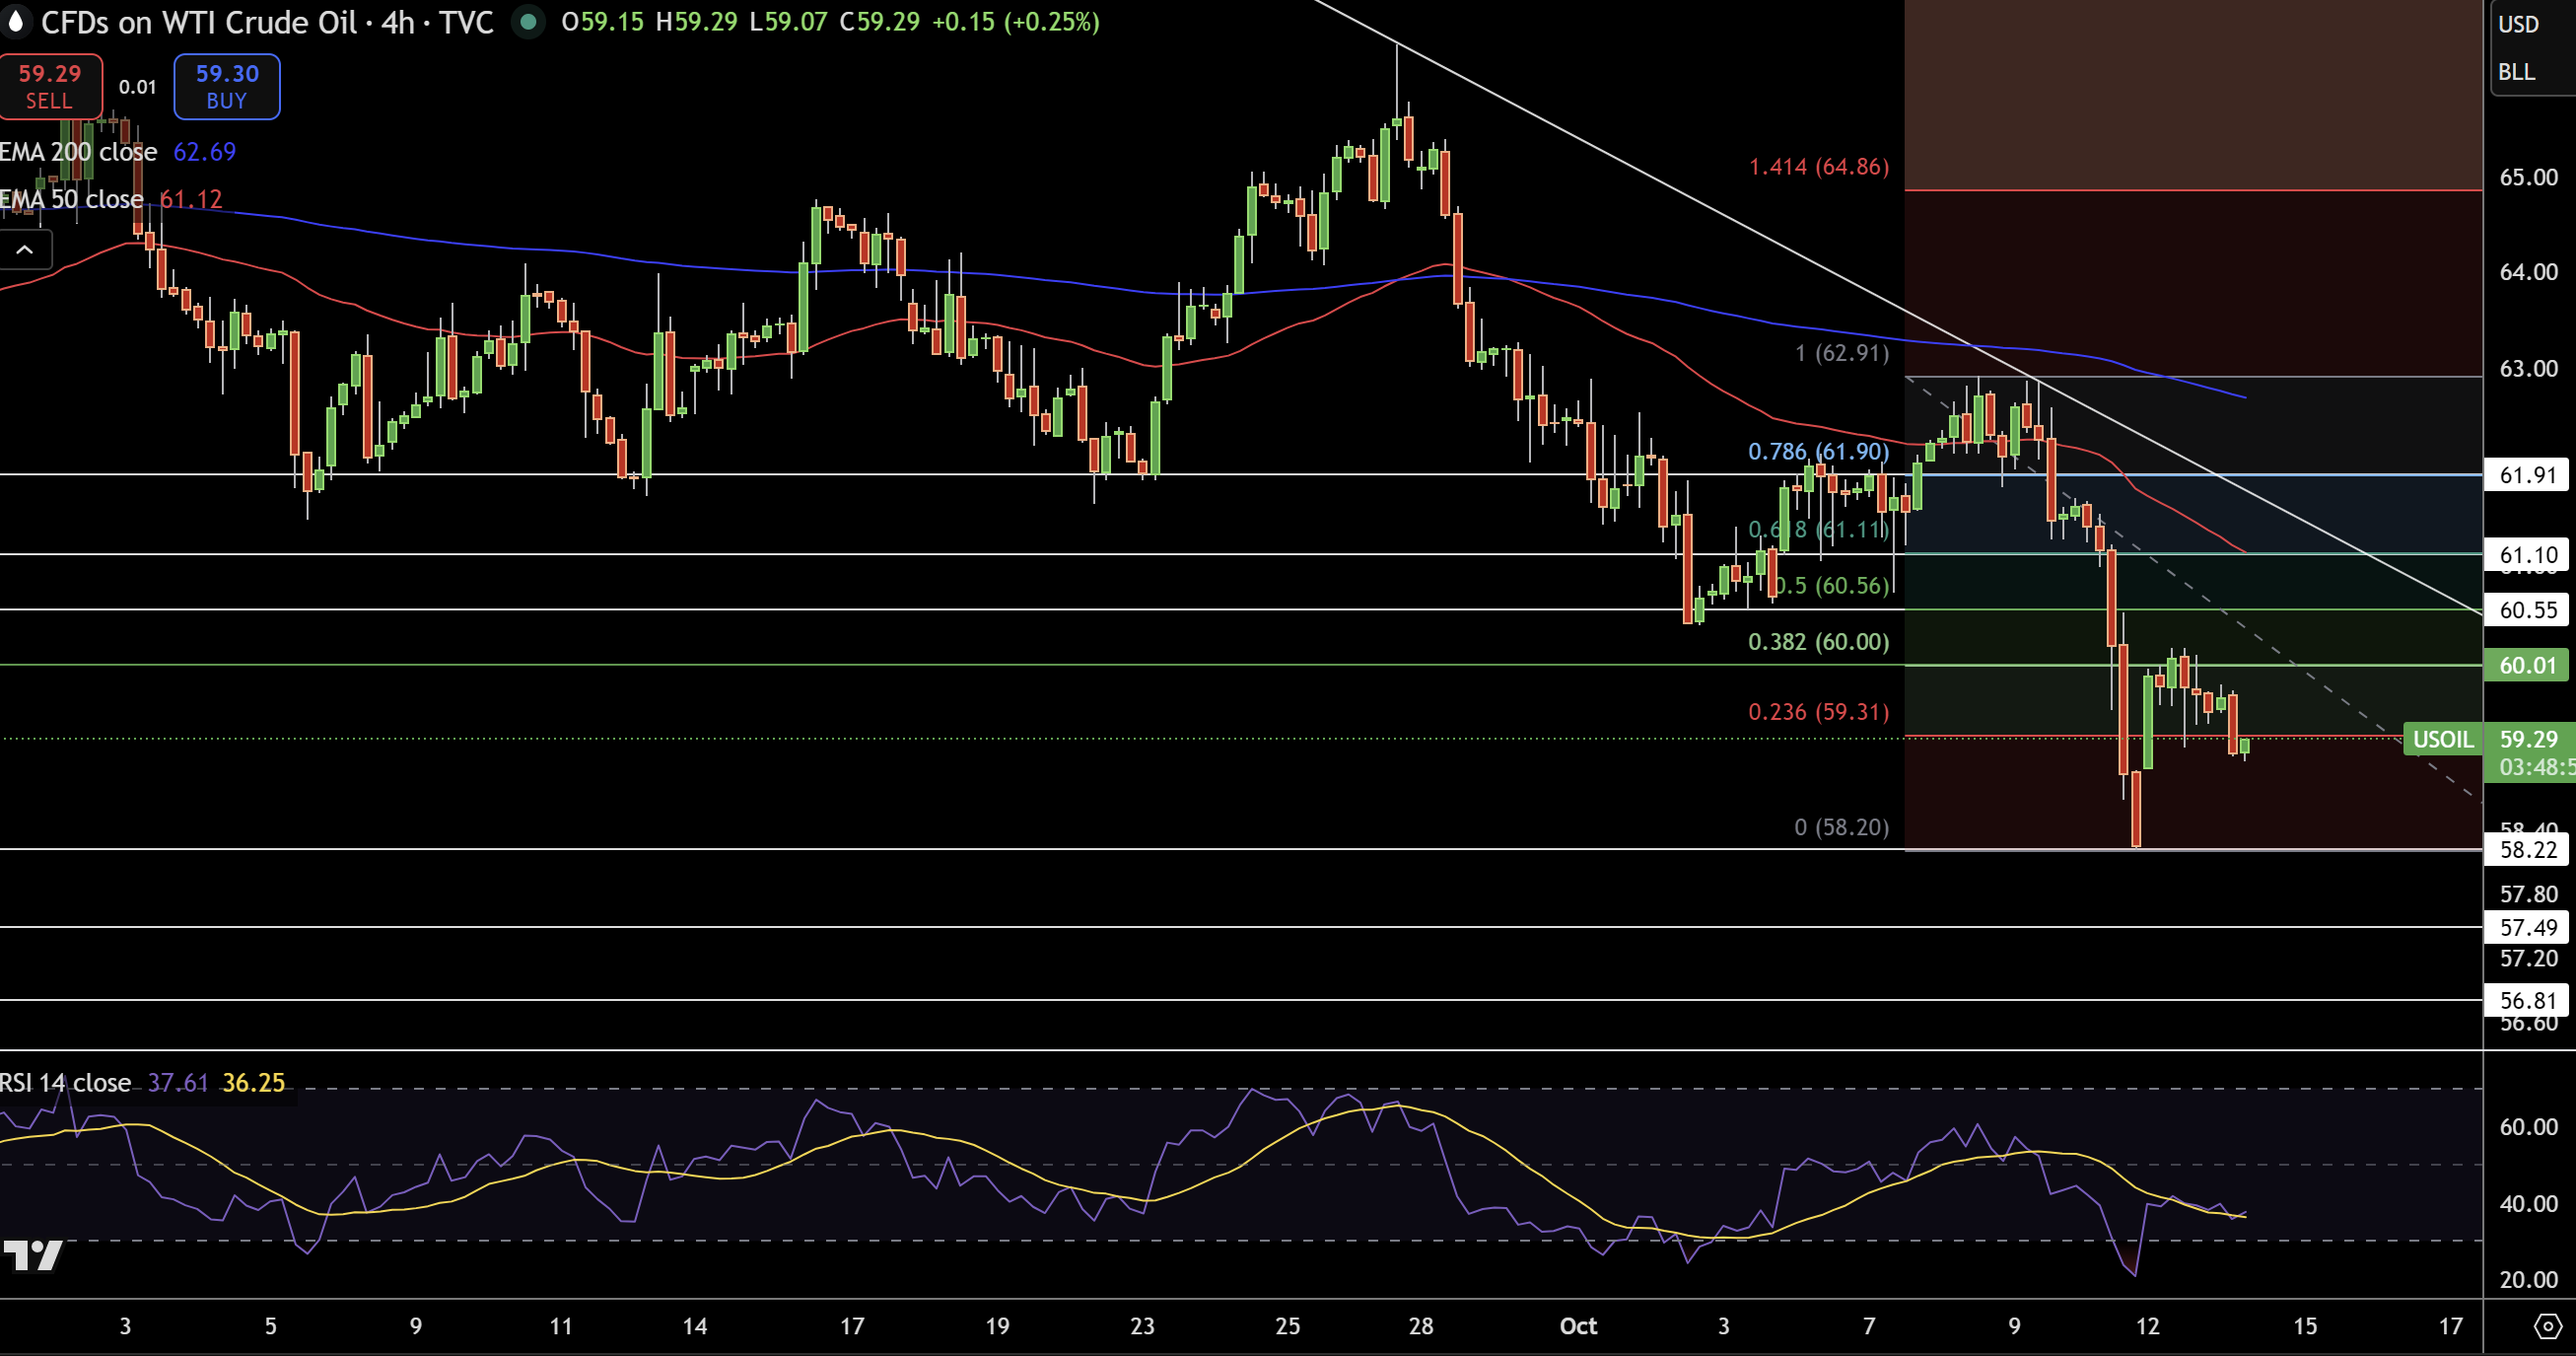Click the RSI moving average value 36.25
This screenshot has height=1356, width=2576.
pos(254,1083)
